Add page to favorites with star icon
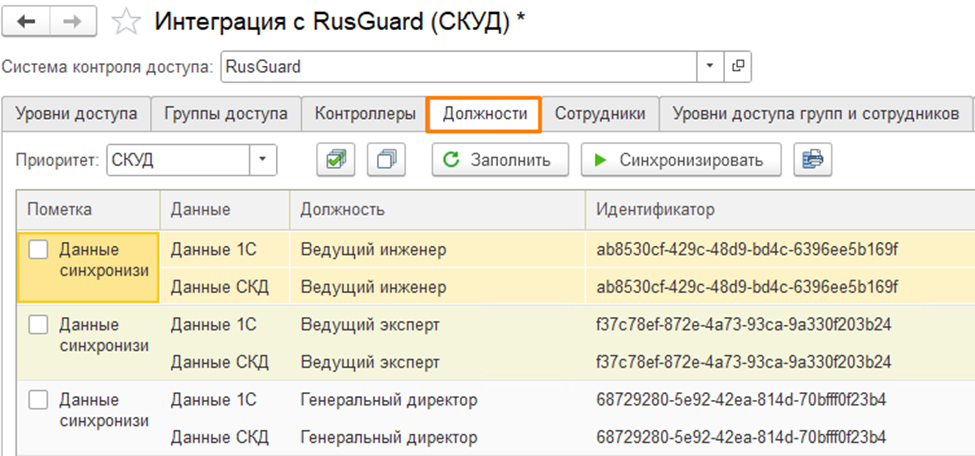The width and height of the screenshot is (975, 456). pyautogui.click(x=126, y=23)
